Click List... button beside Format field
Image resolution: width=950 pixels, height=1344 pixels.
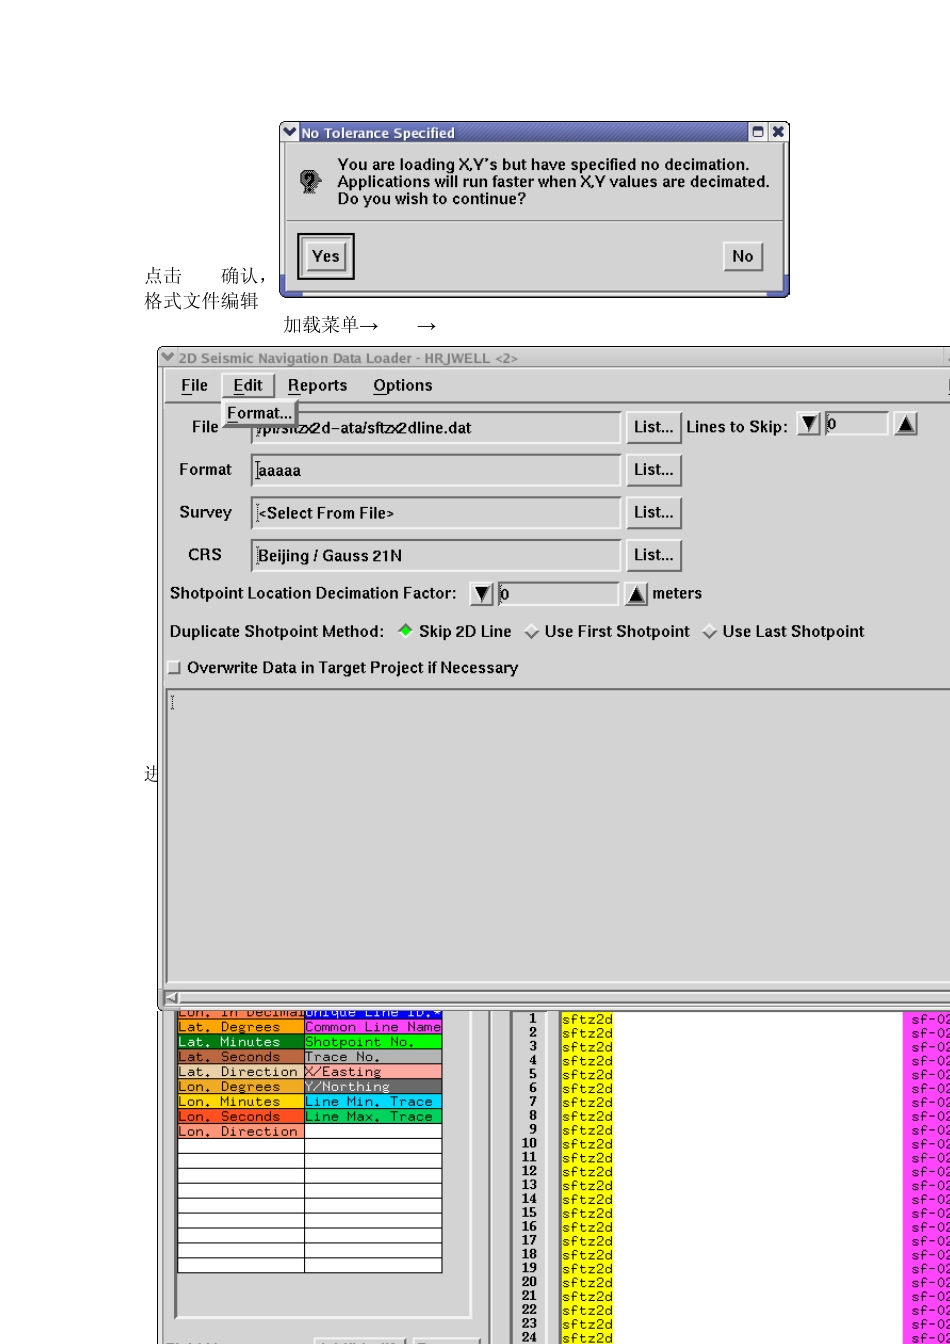click(x=654, y=470)
